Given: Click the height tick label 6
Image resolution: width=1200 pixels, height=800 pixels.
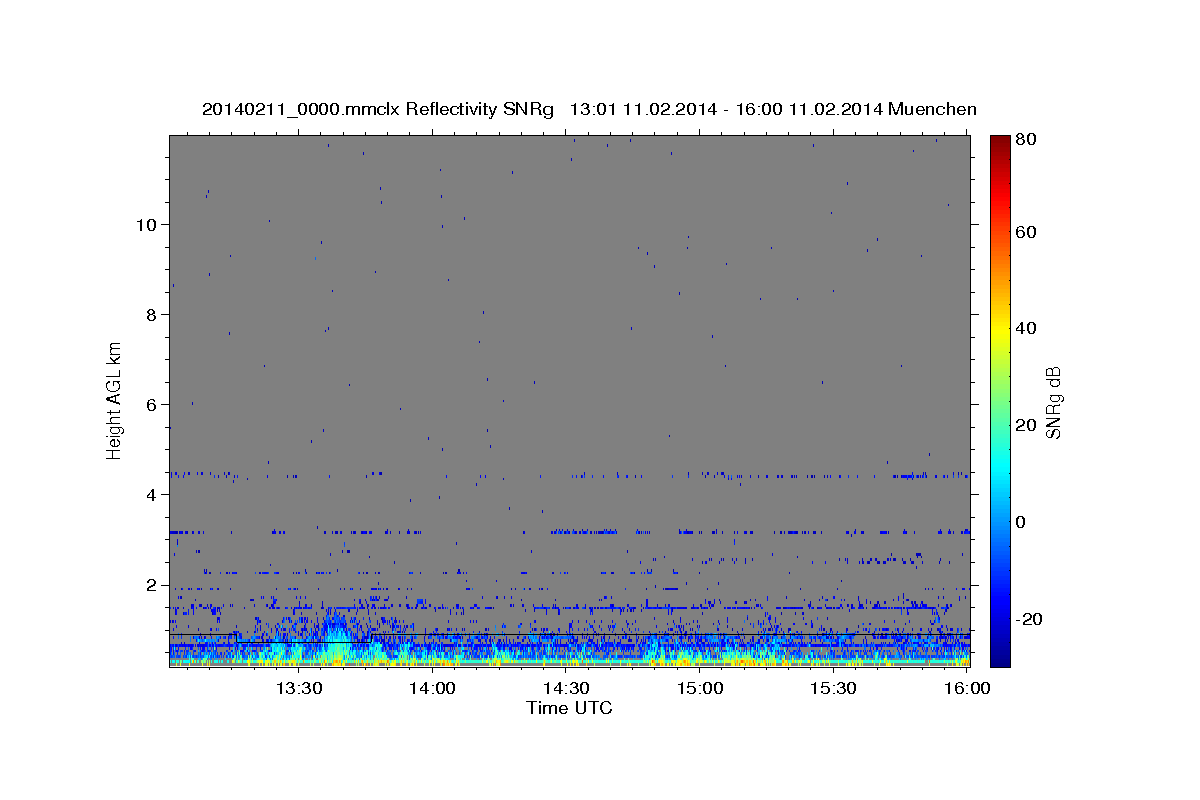Looking at the screenshot, I should click(x=151, y=404).
